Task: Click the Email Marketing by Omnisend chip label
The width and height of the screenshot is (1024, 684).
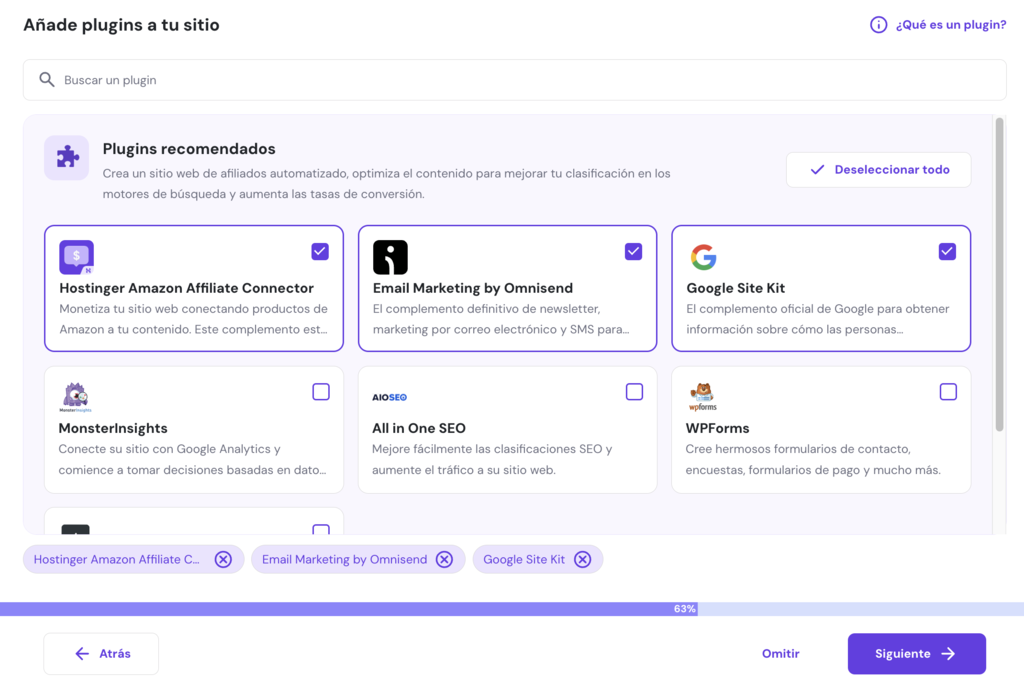Action: 344,559
